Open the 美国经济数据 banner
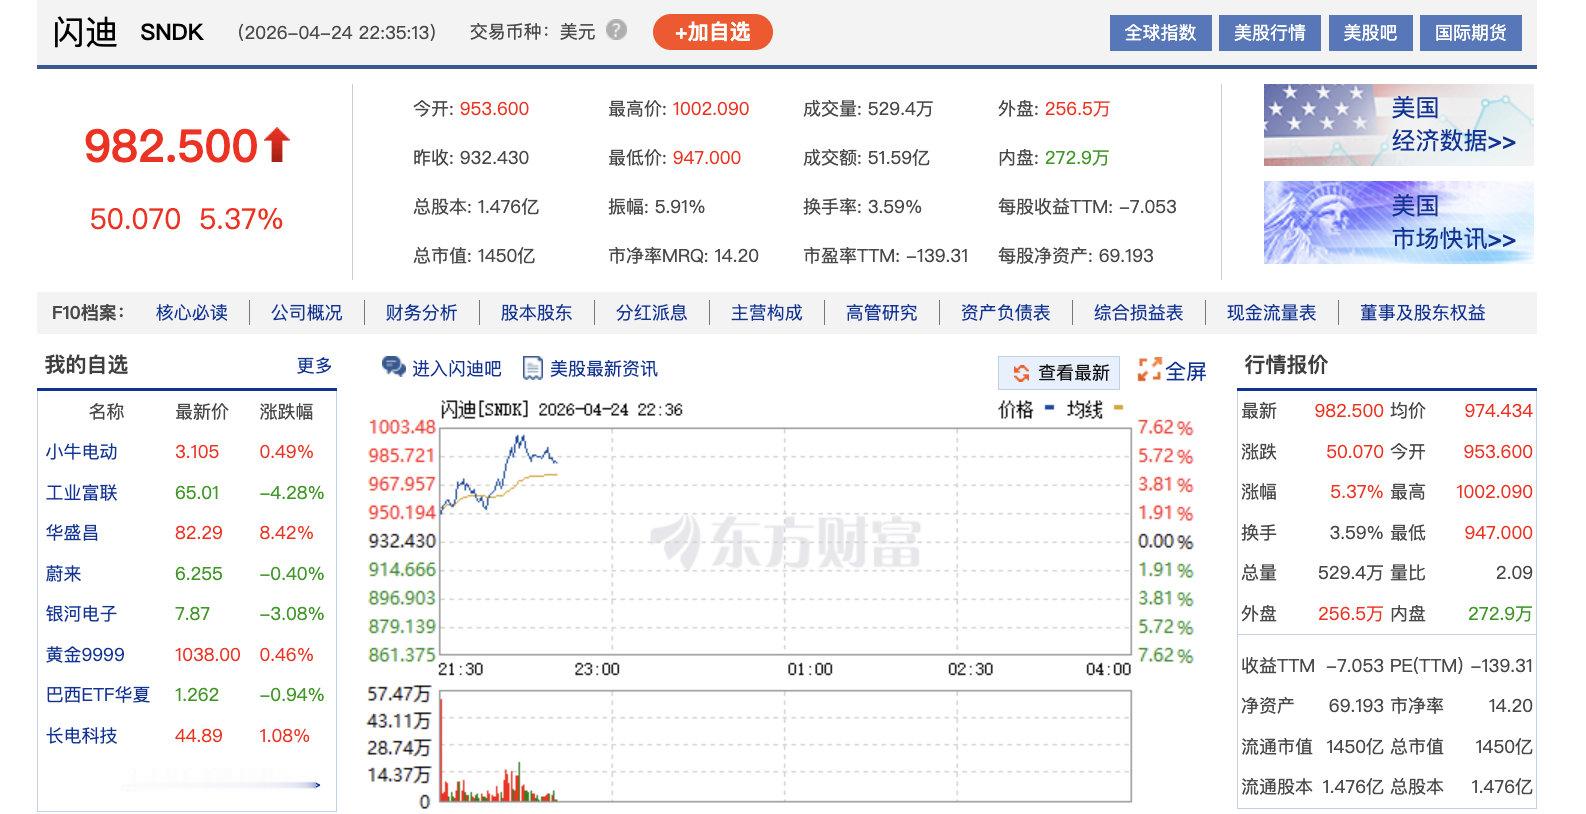 pos(1398,125)
